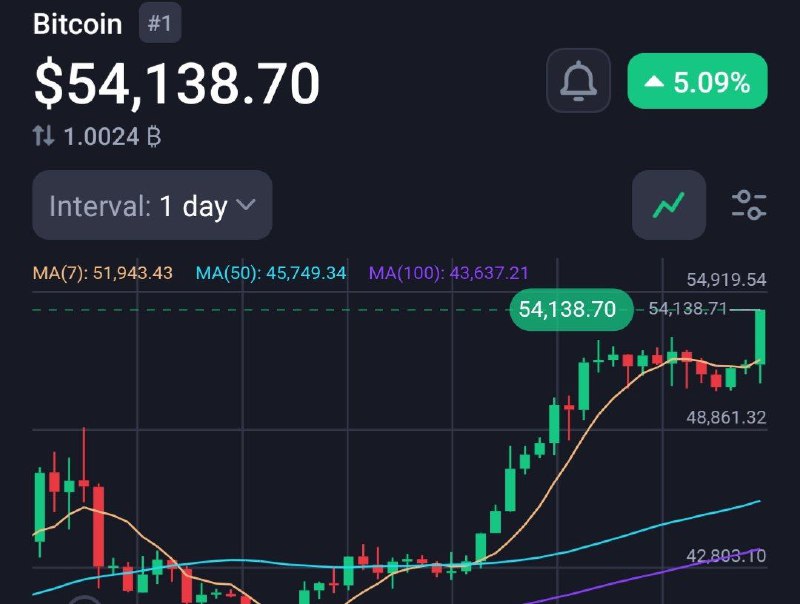
Task: Tap the price alert bell icon
Action: 578,81
